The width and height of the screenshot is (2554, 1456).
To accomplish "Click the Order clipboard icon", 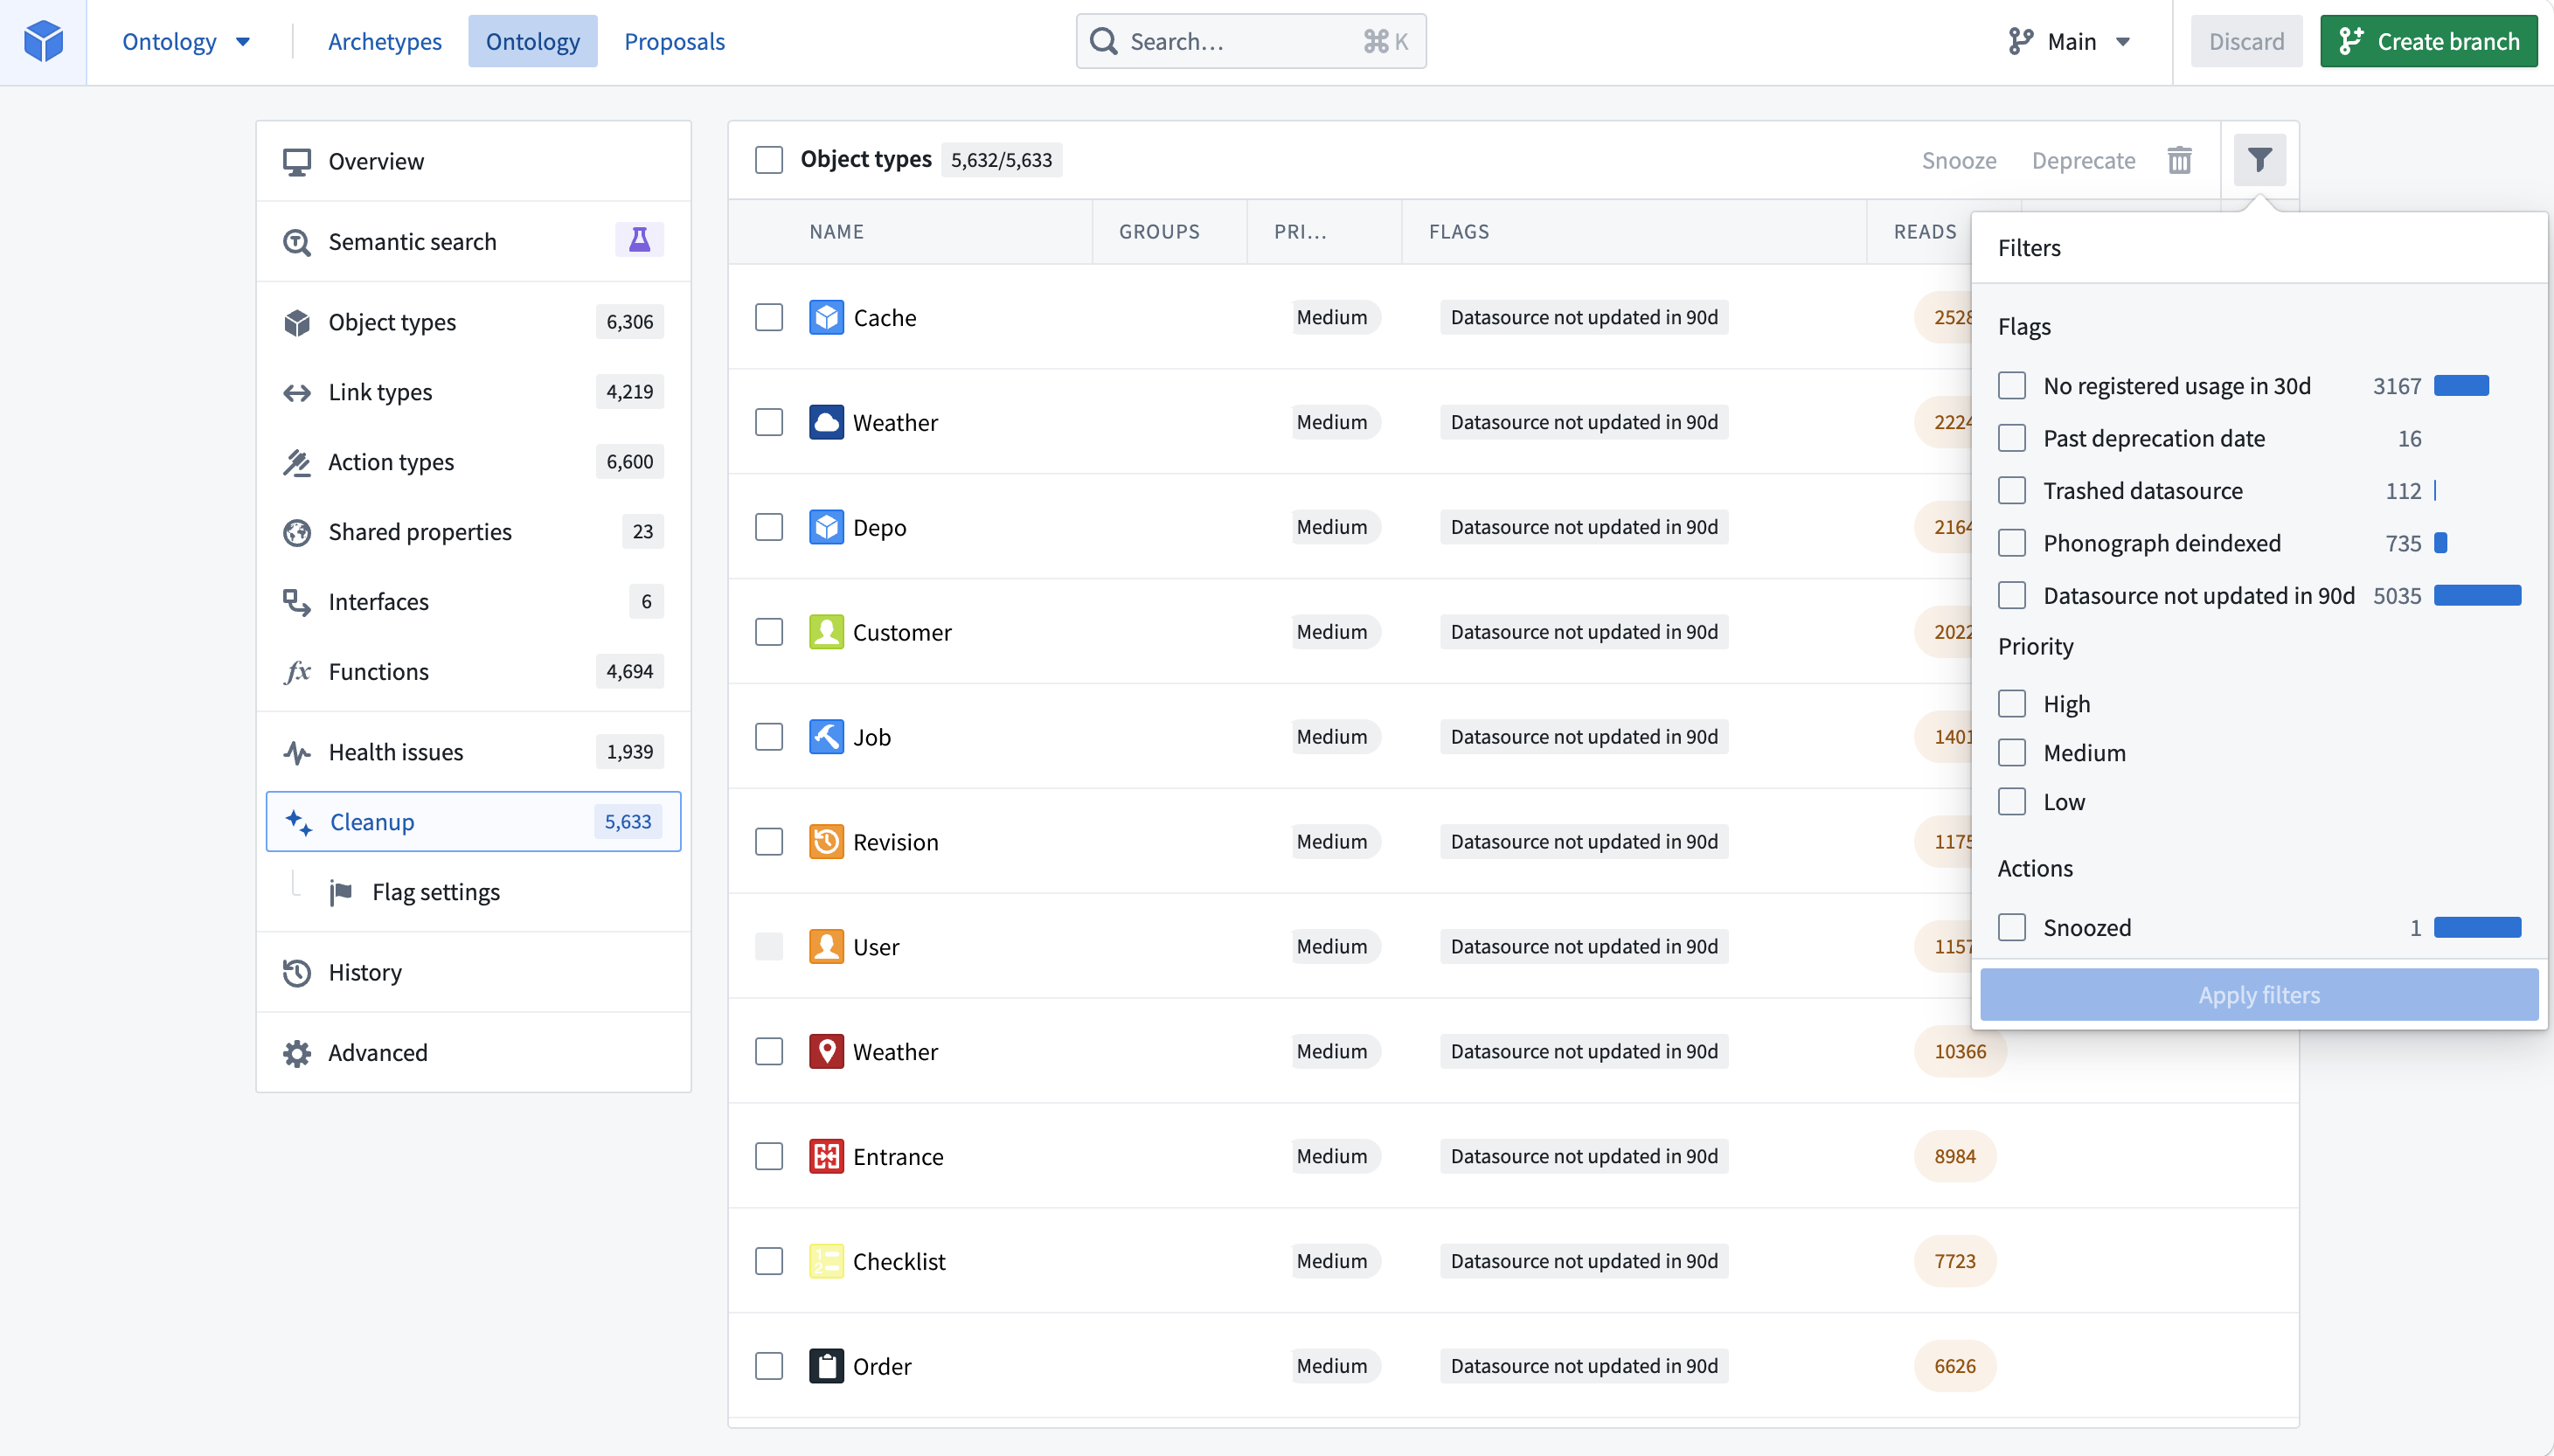I will (x=826, y=1366).
